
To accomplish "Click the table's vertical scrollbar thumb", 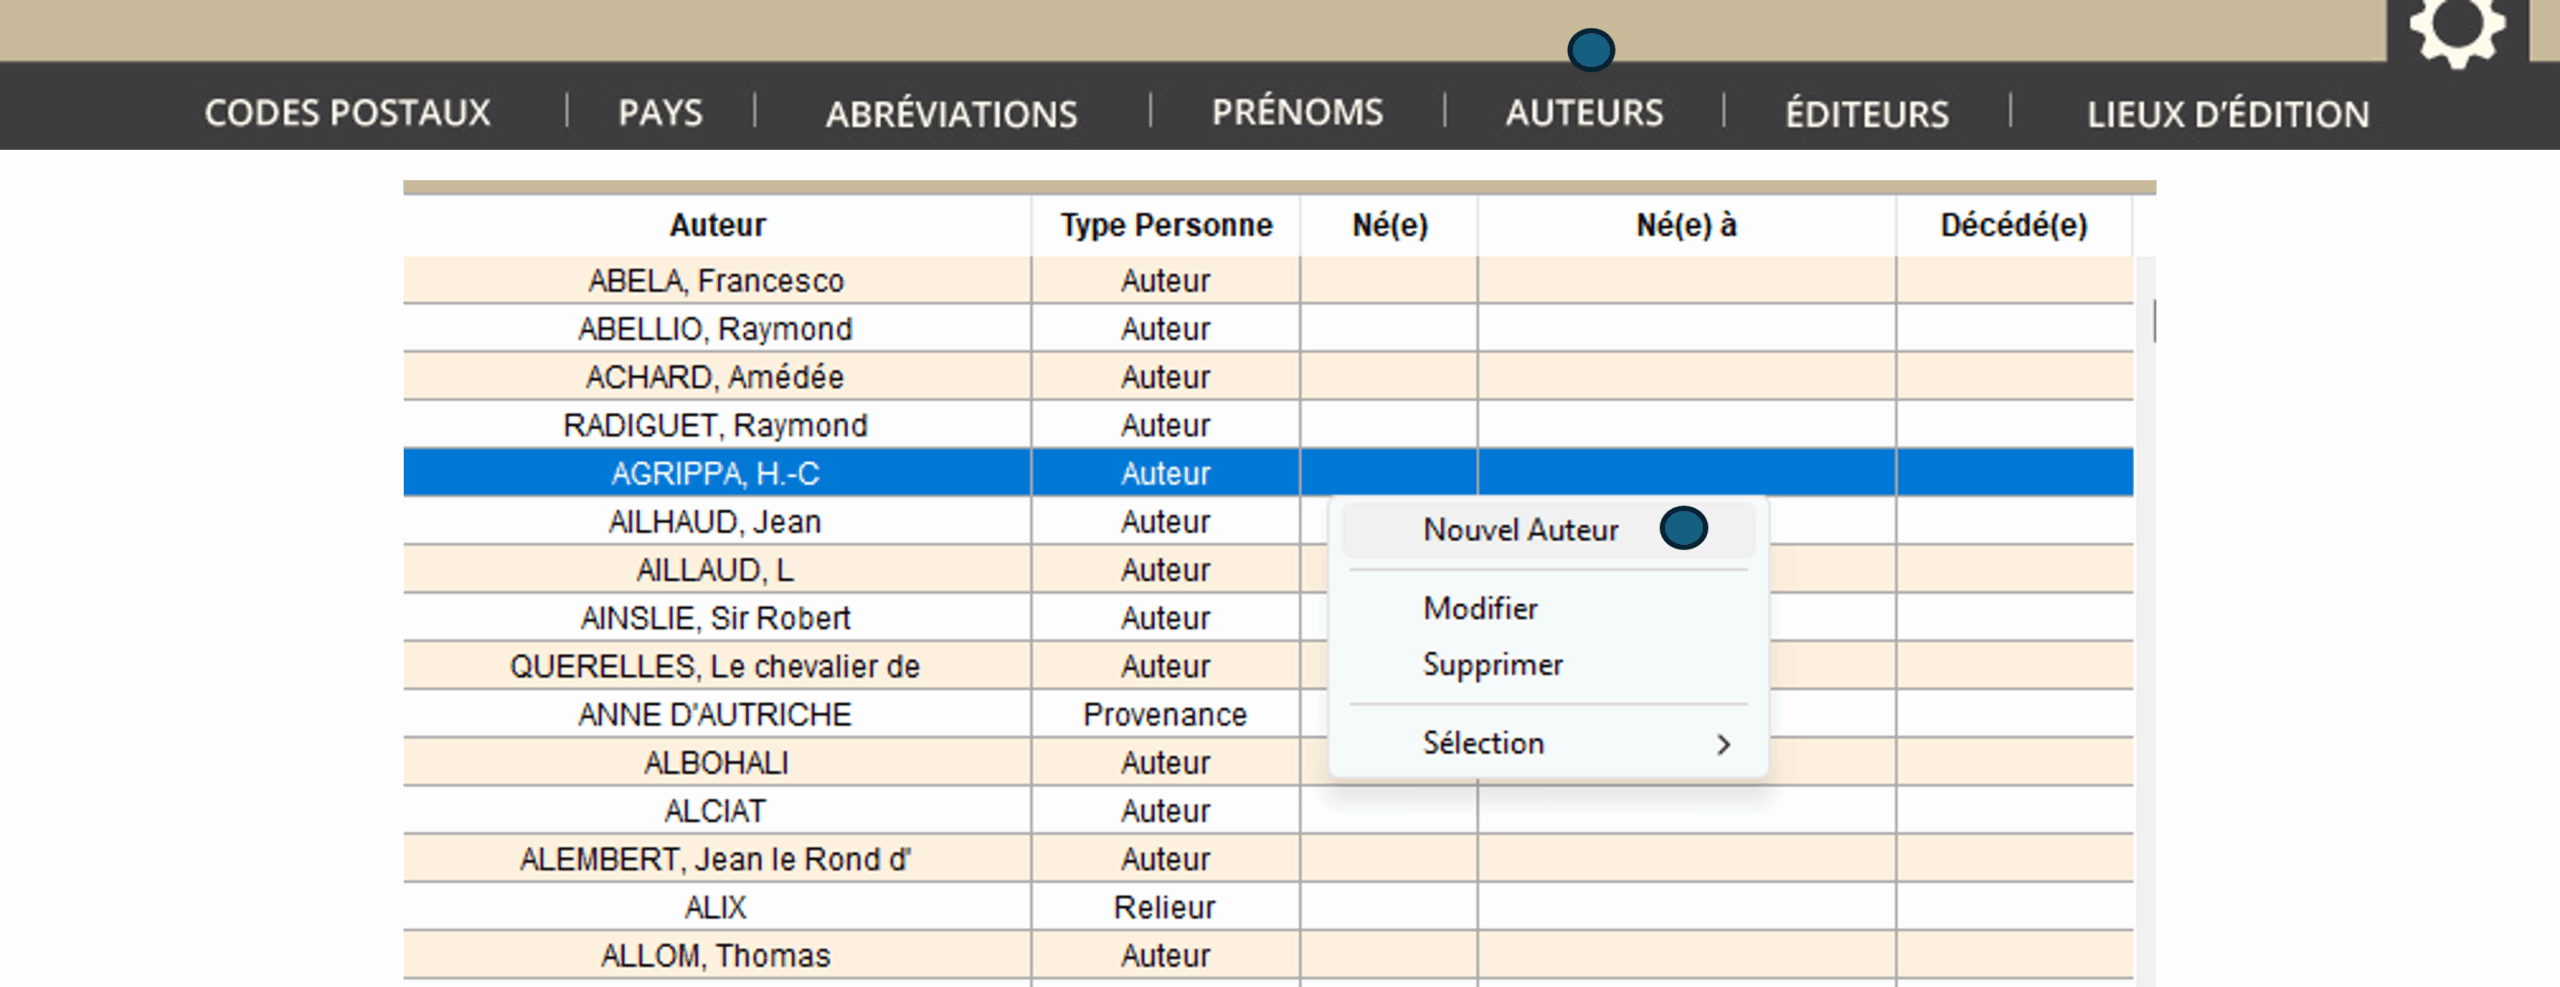I will [x=2154, y=320].
